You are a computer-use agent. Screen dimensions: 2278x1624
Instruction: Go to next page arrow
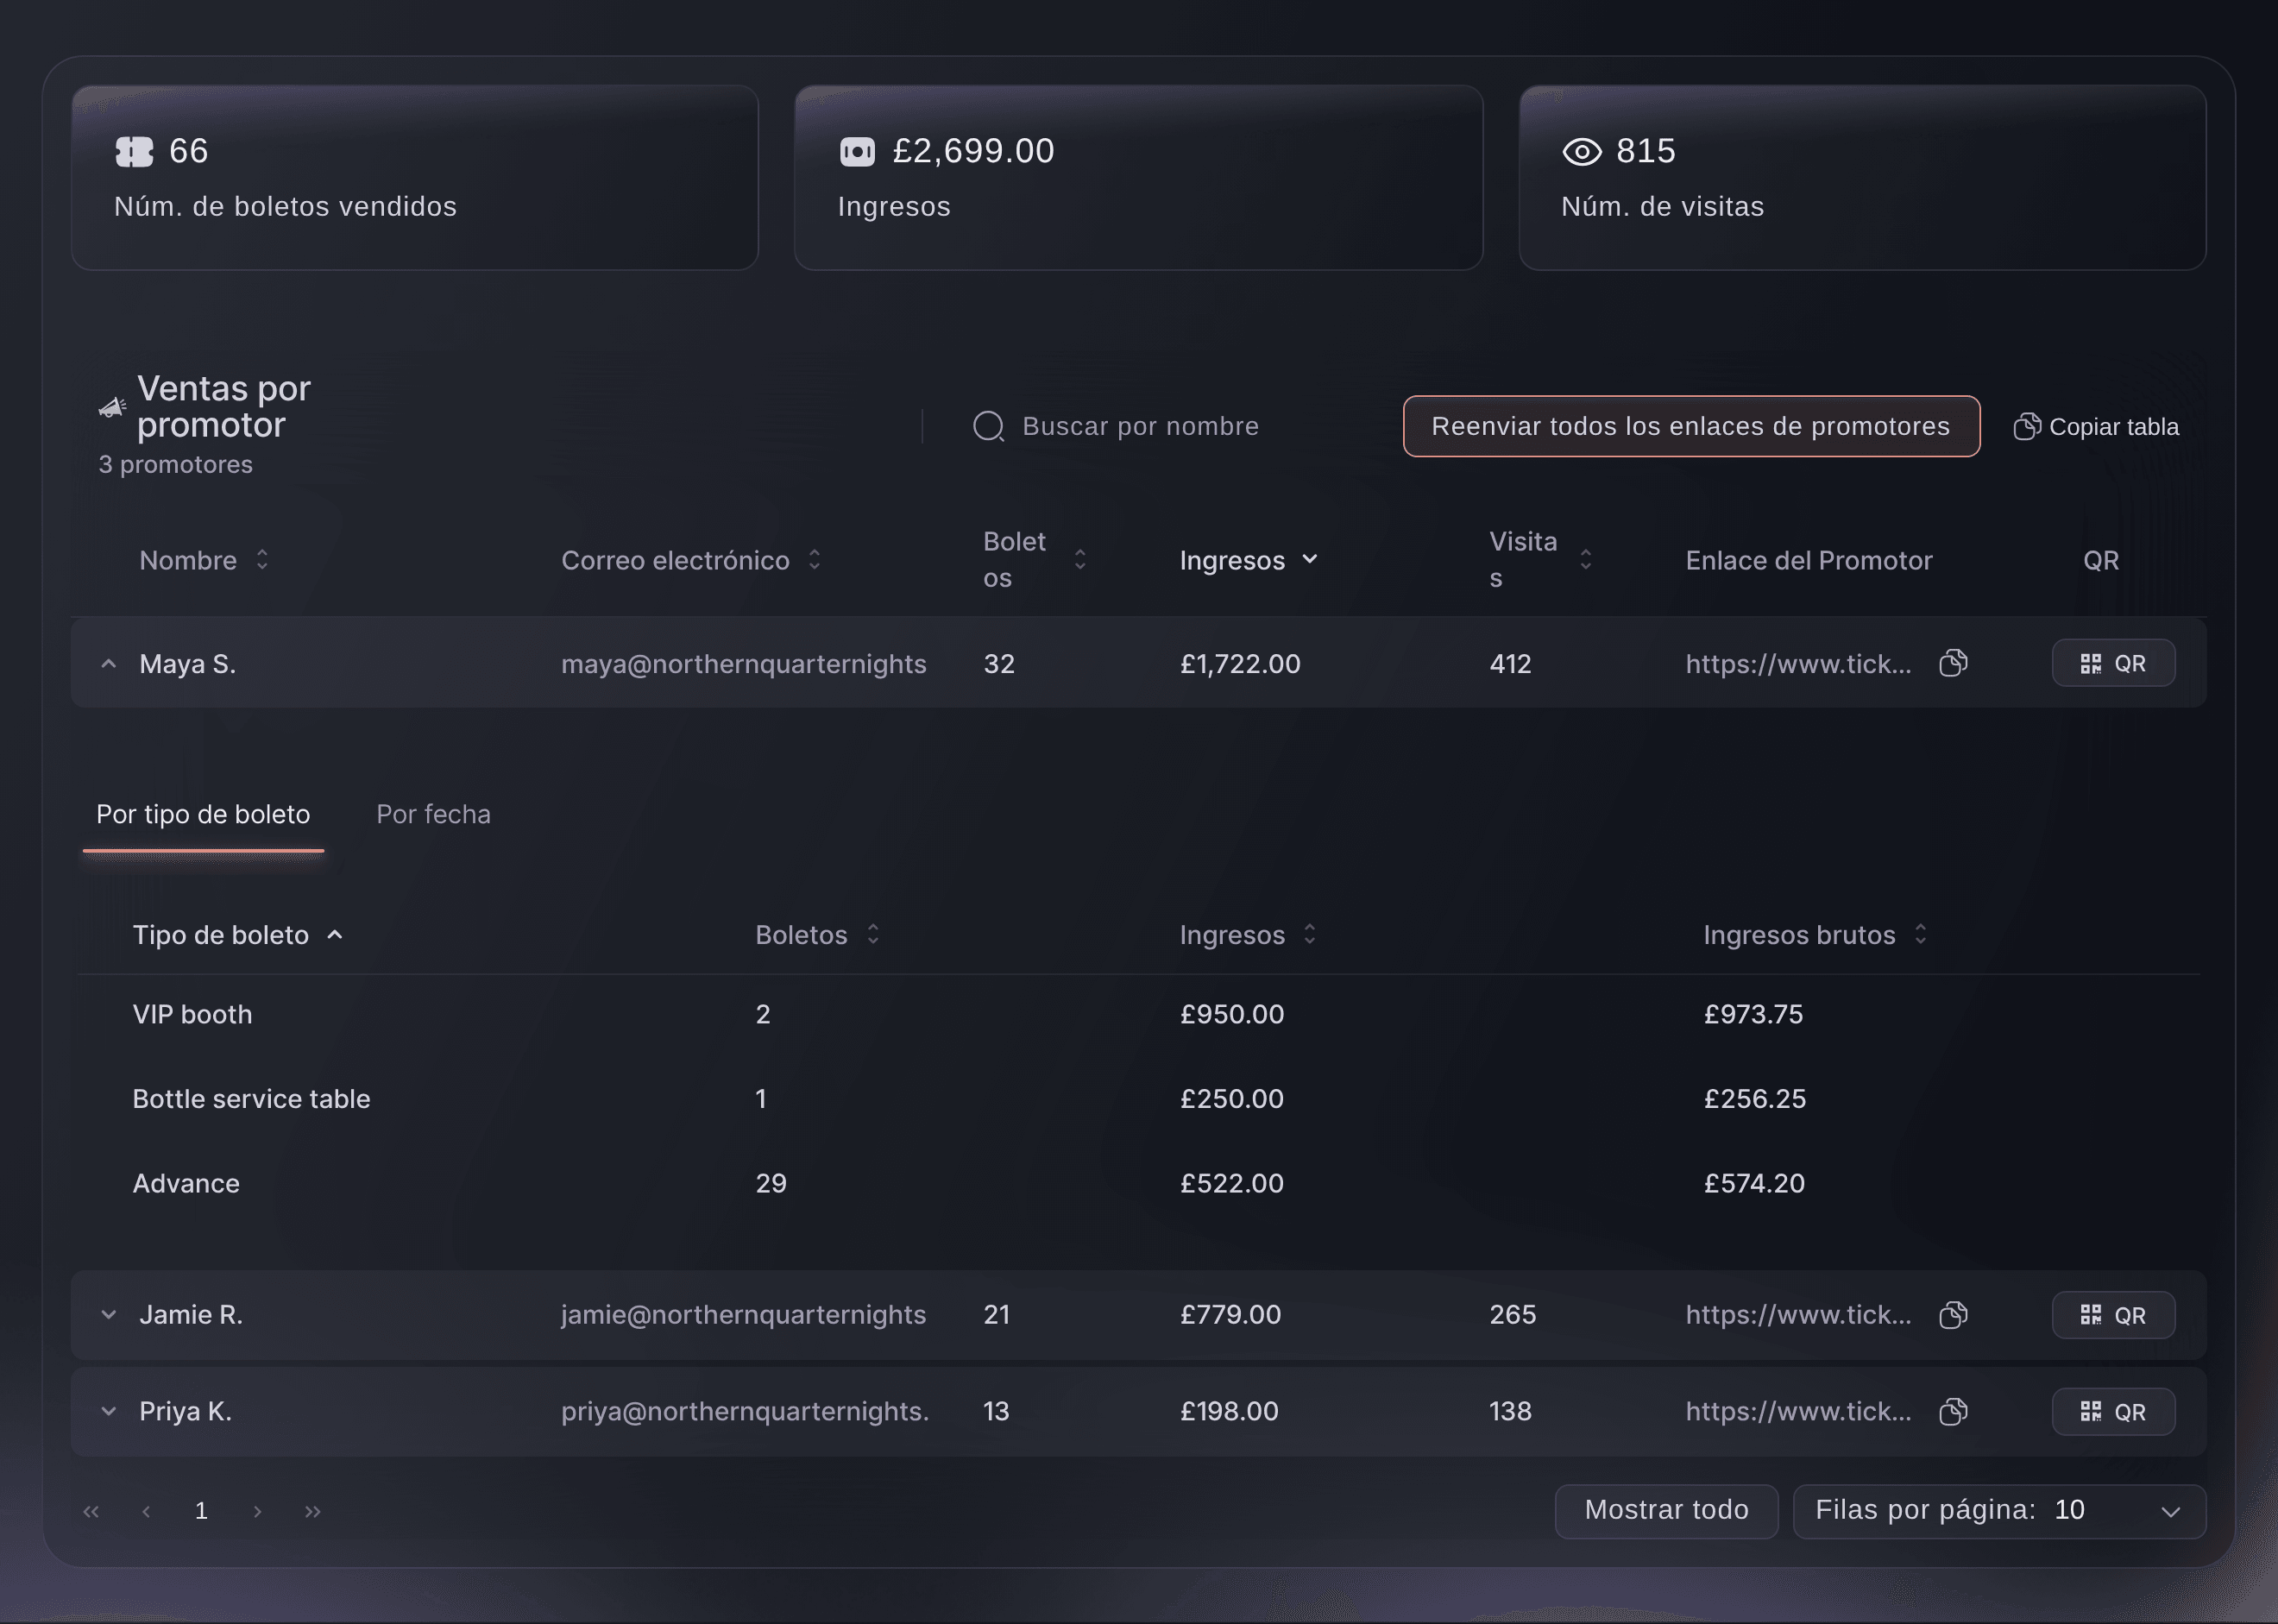[x=258, y=1511]
